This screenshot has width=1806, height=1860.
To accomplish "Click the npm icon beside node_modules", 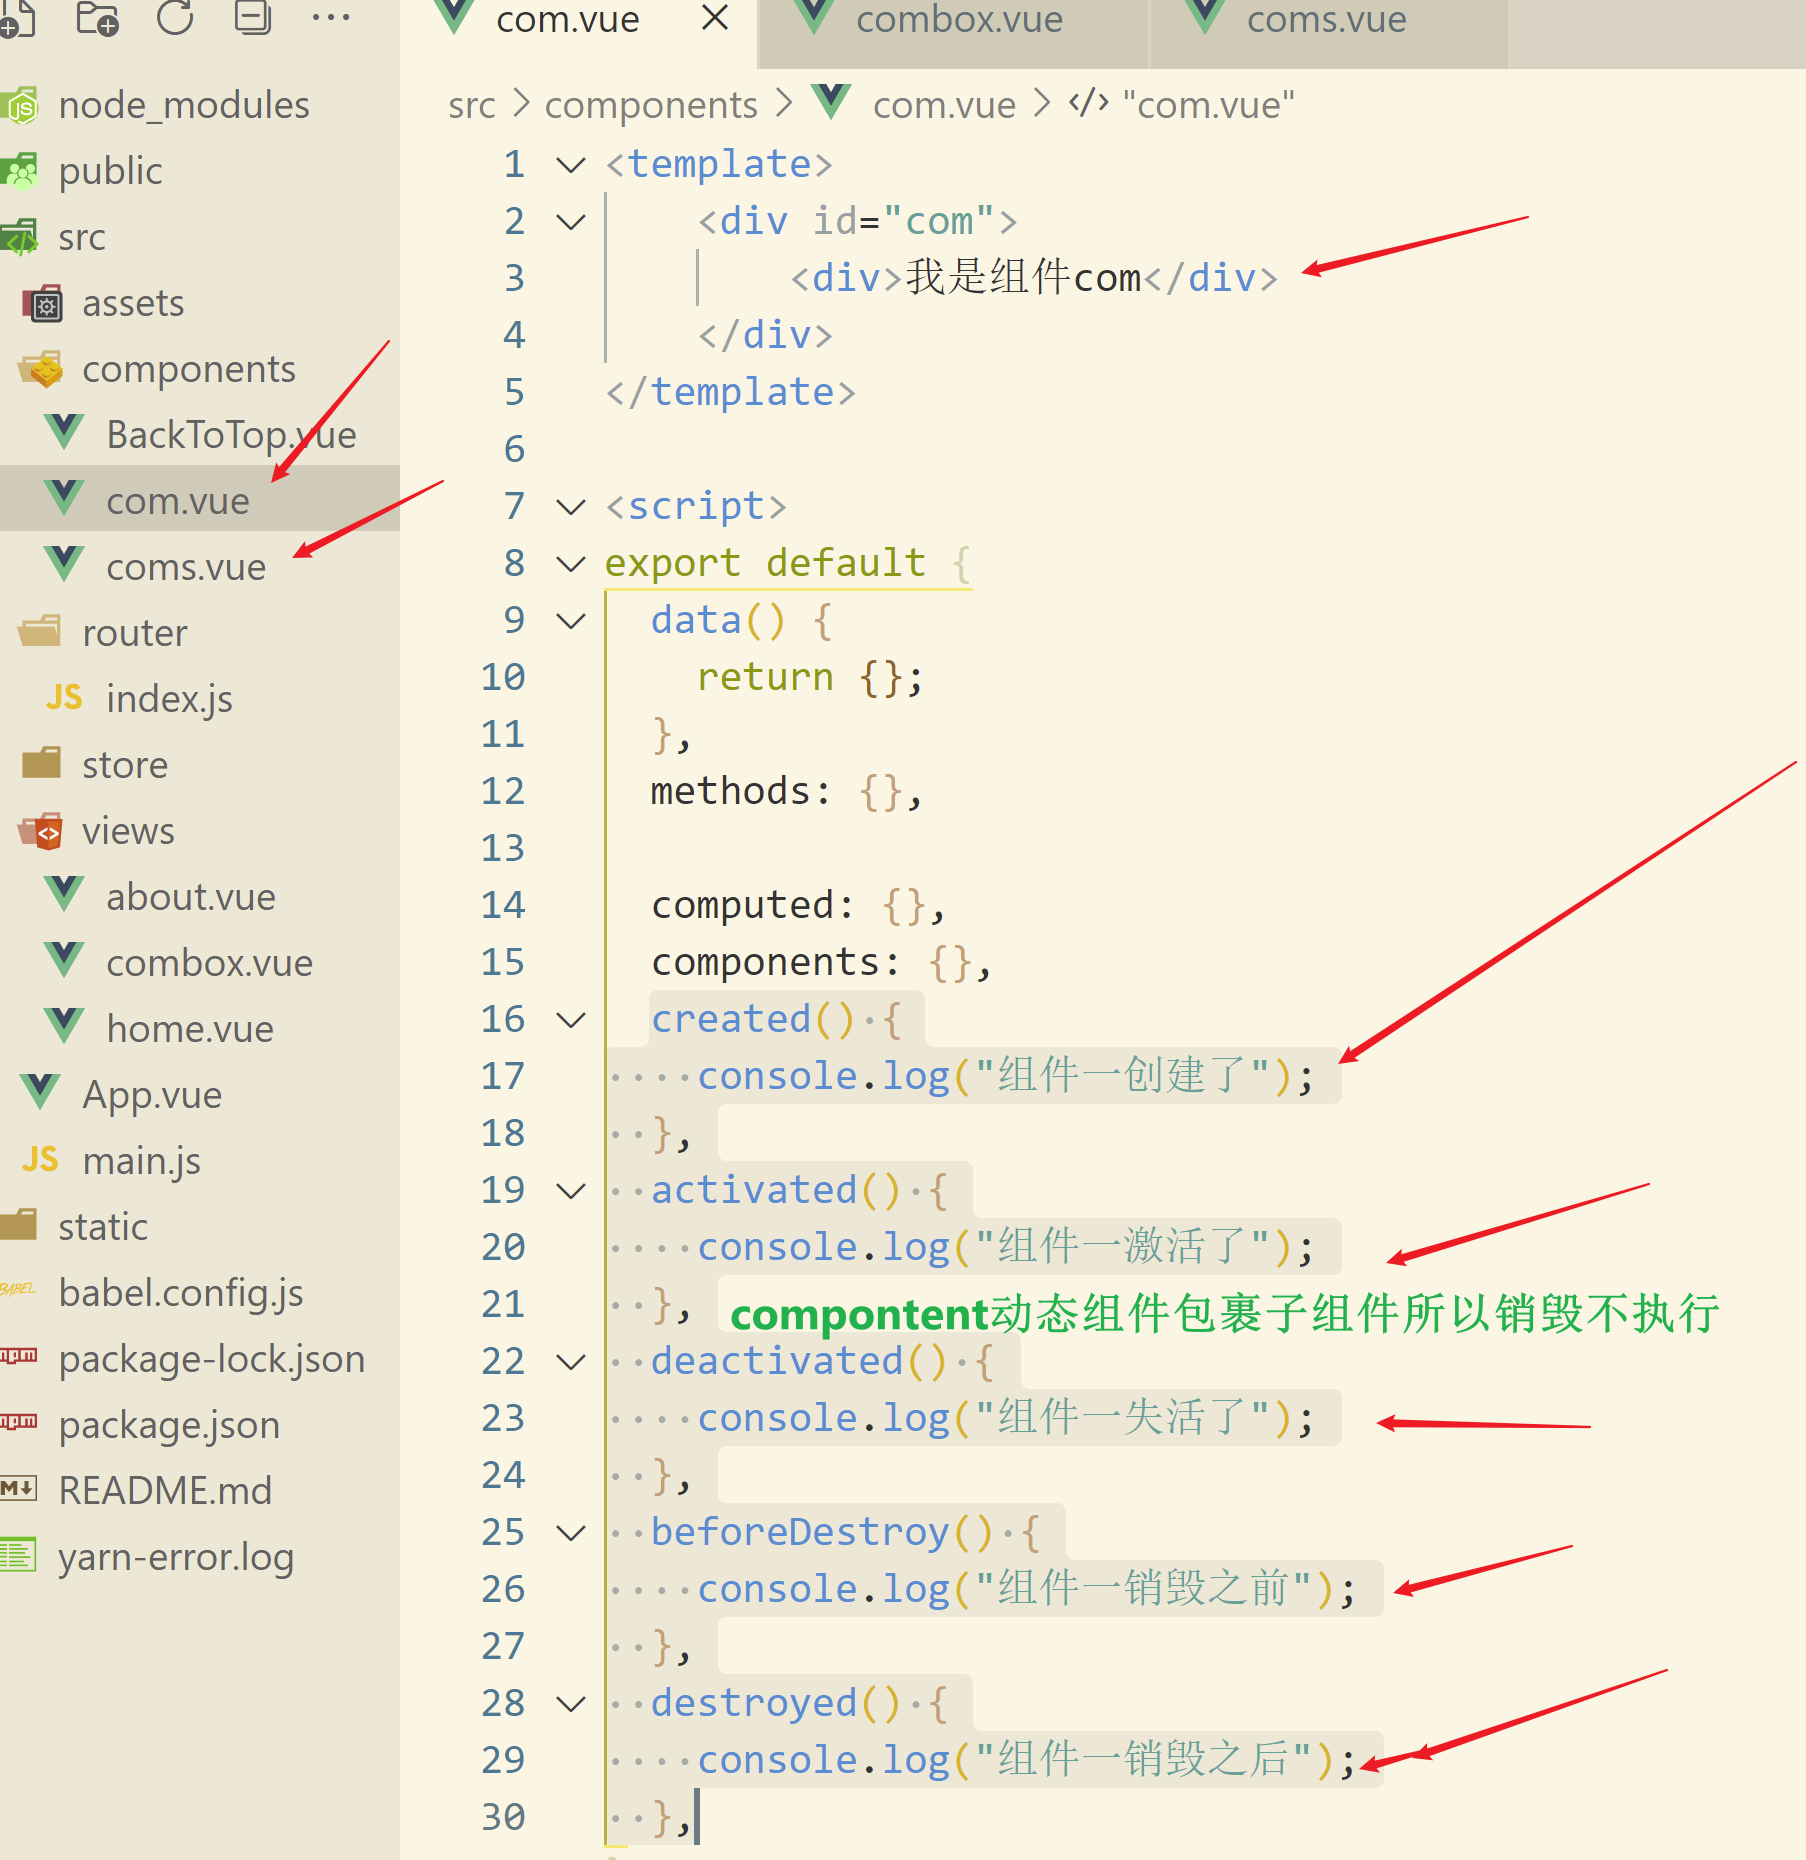I will (x=23, y=104).
